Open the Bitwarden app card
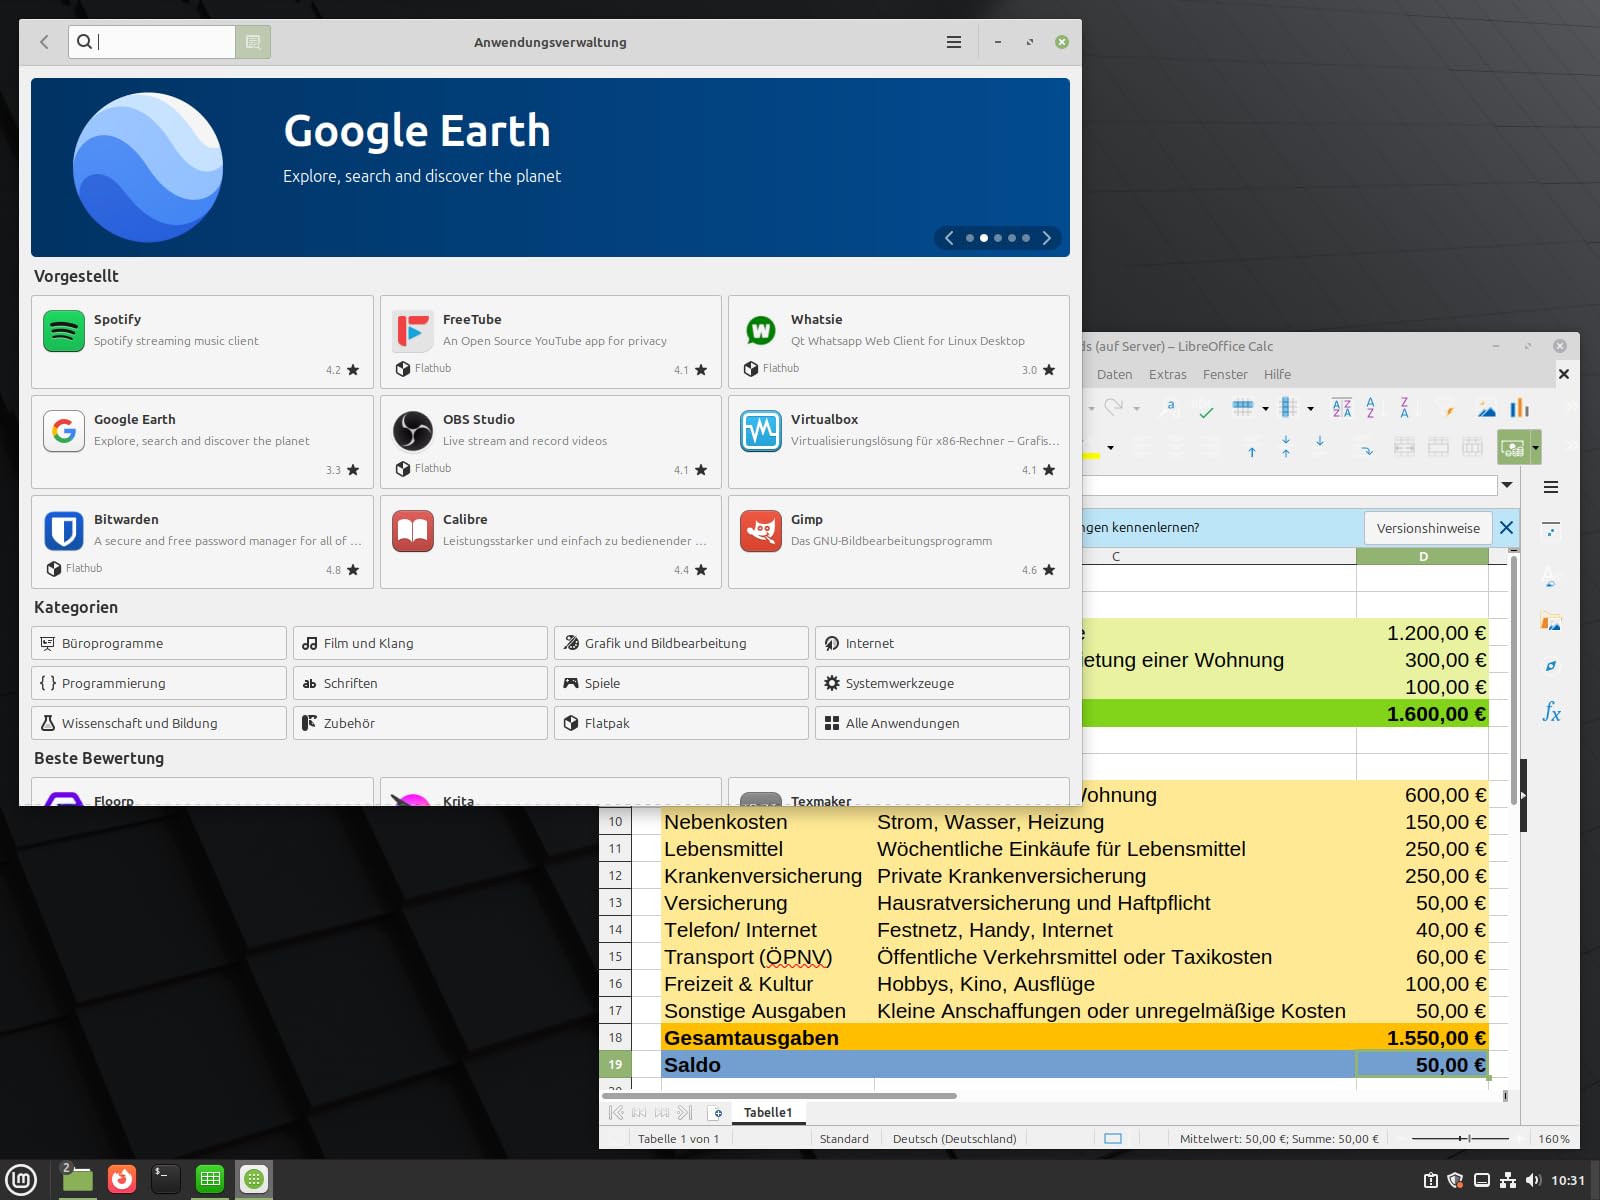The height and width of the screenshot is (1200, 1600). (202, 542)
